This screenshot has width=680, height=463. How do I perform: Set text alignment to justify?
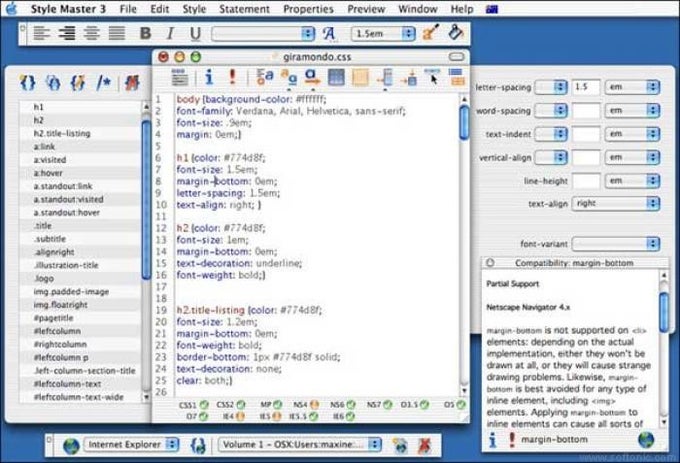point(117,33)
